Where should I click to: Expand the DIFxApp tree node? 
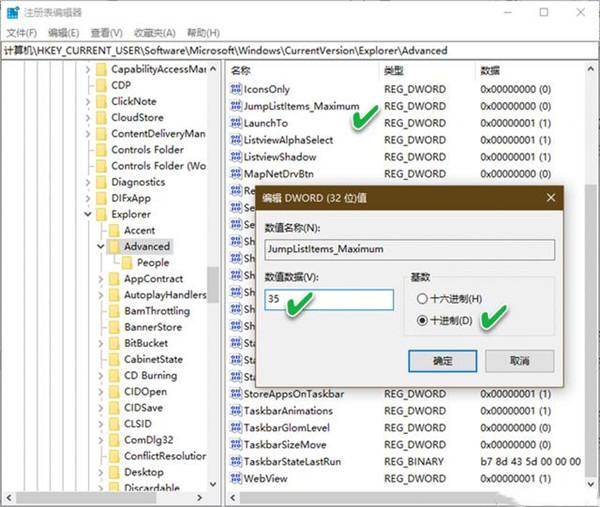88,198
